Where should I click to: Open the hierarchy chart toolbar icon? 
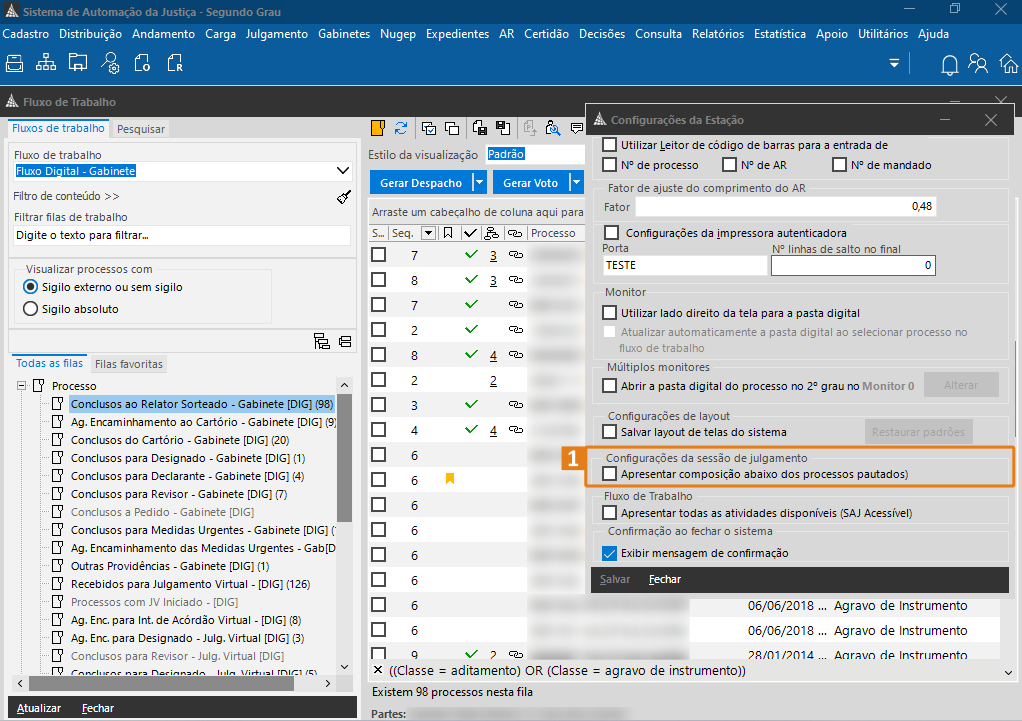click(46, 63)
